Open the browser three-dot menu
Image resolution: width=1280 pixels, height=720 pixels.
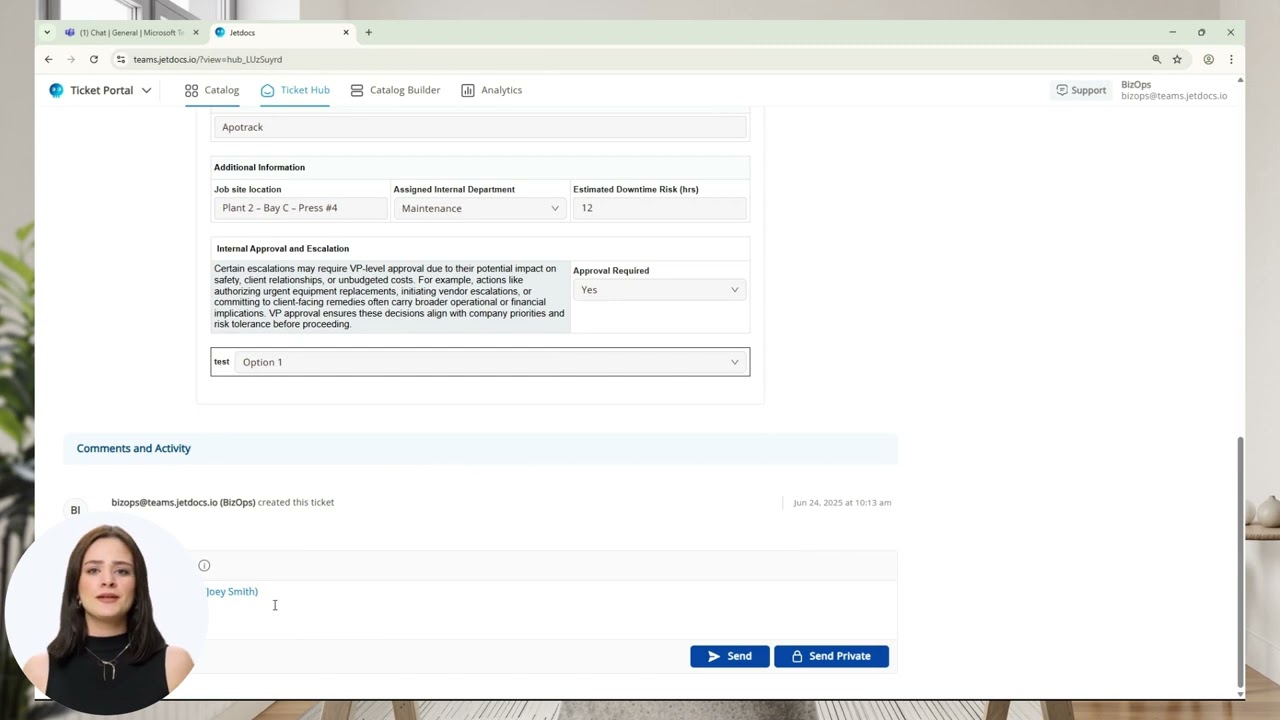[x=1231, y=59]
